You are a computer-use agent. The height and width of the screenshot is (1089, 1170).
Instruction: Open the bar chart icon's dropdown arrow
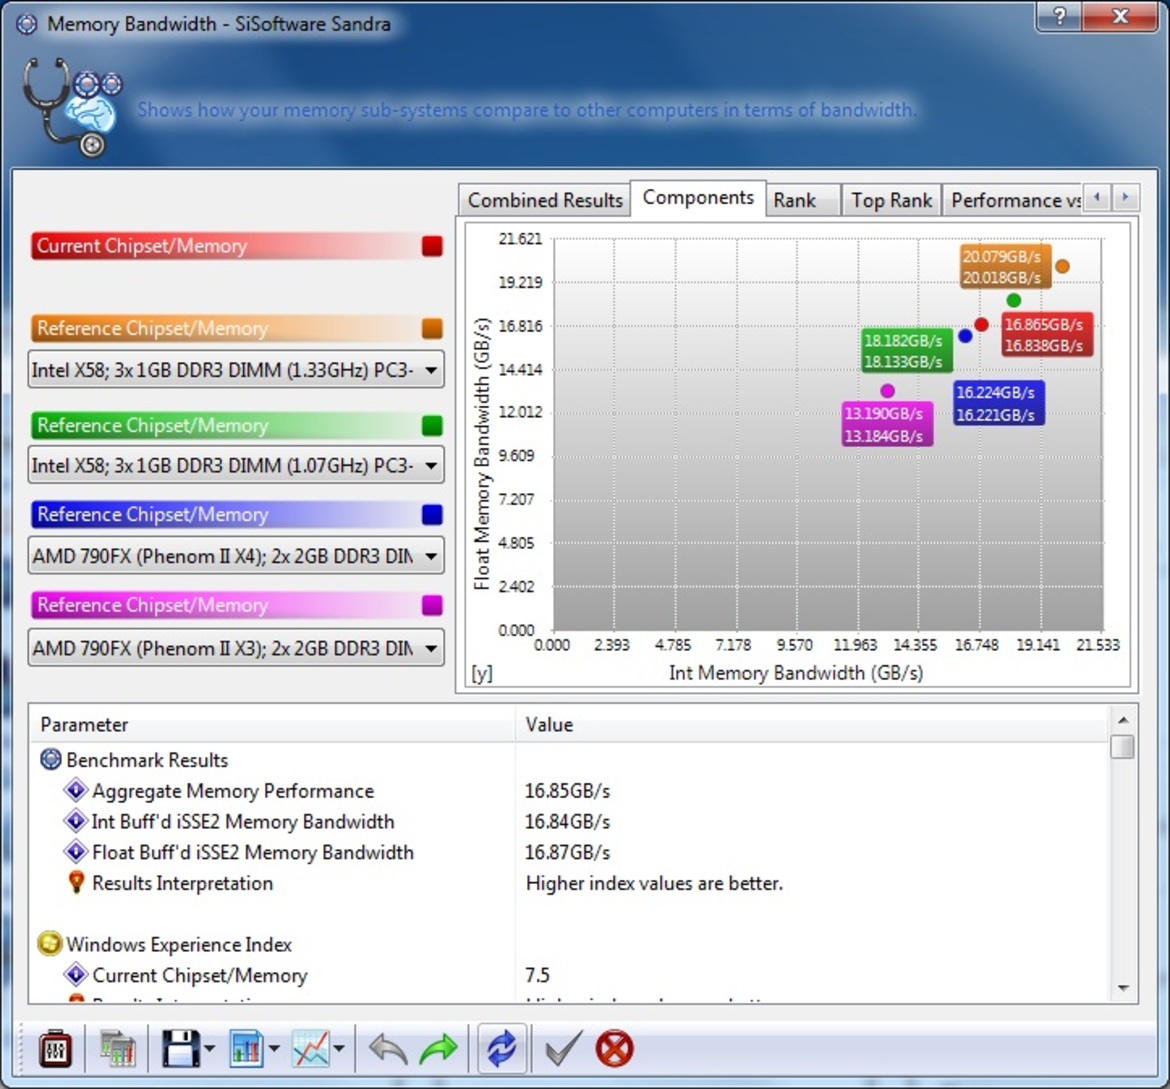pyautogui.click(x=274, y=1049)
